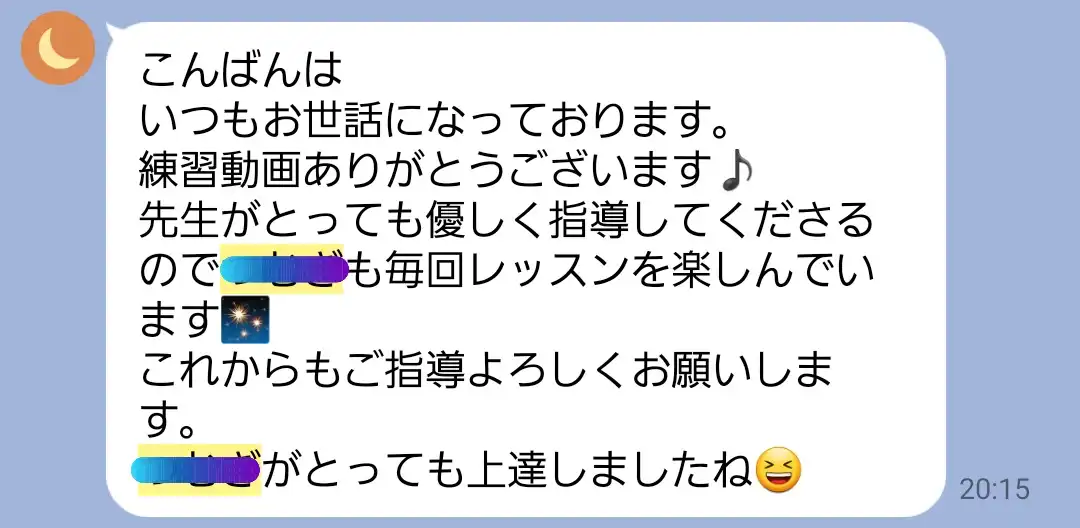
Task: Select the blurred name before がとっても上達
Action: tap(197, 469)
